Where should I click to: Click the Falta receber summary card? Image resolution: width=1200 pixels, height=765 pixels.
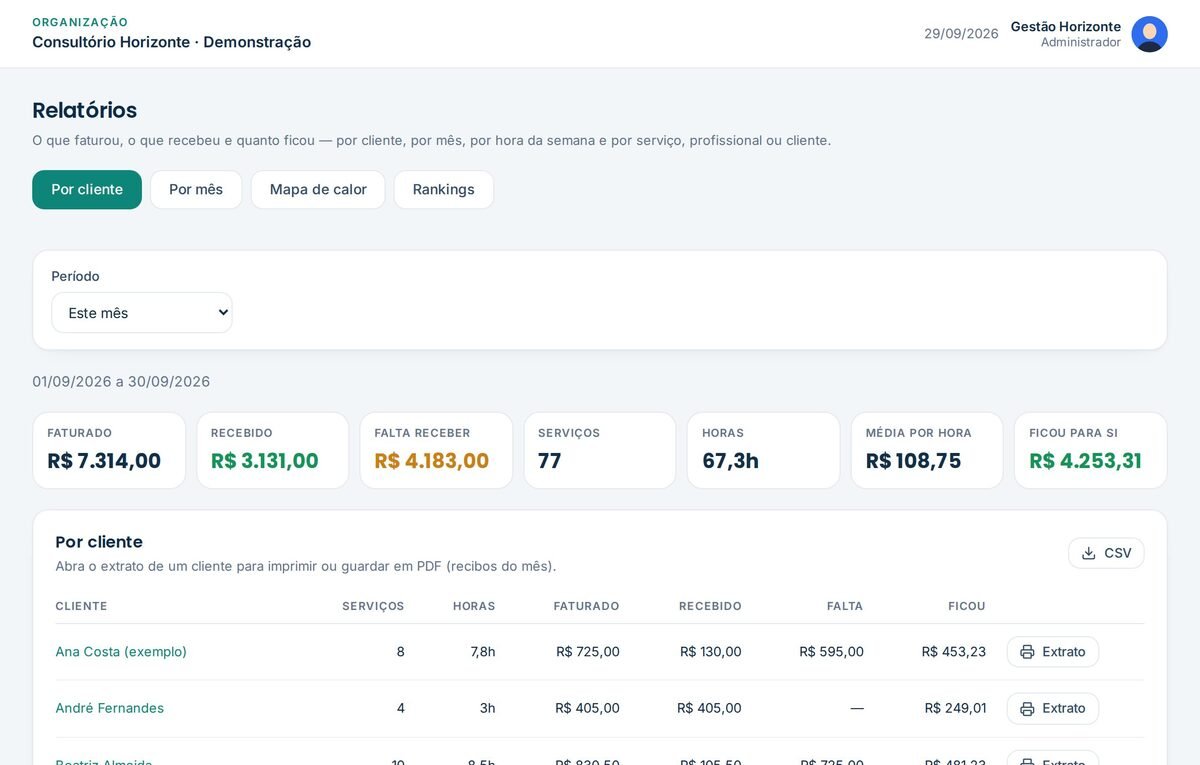[x=436, y=451]
